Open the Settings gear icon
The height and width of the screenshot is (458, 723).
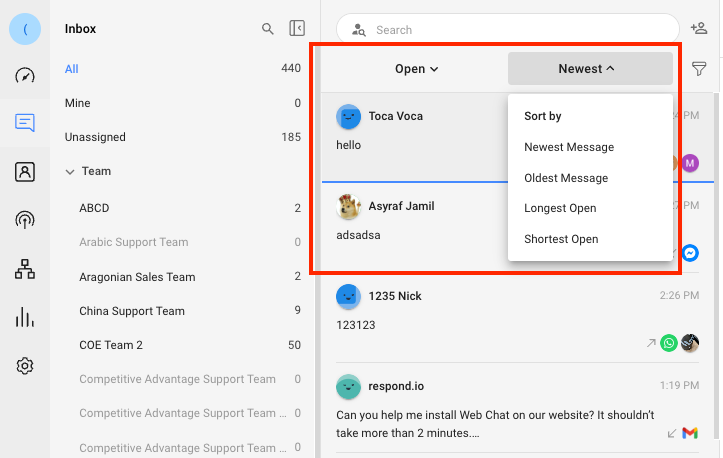tap(25, 366)
